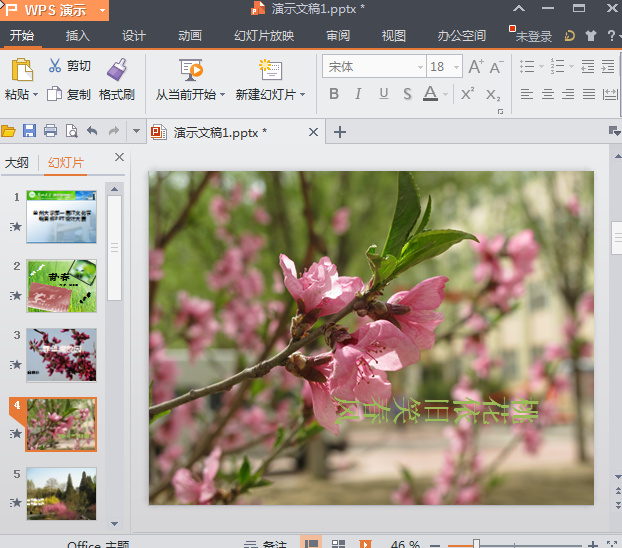Click the print icon in quick access toolbar
This screenshot has width=622, height=548.
[50, 131]
